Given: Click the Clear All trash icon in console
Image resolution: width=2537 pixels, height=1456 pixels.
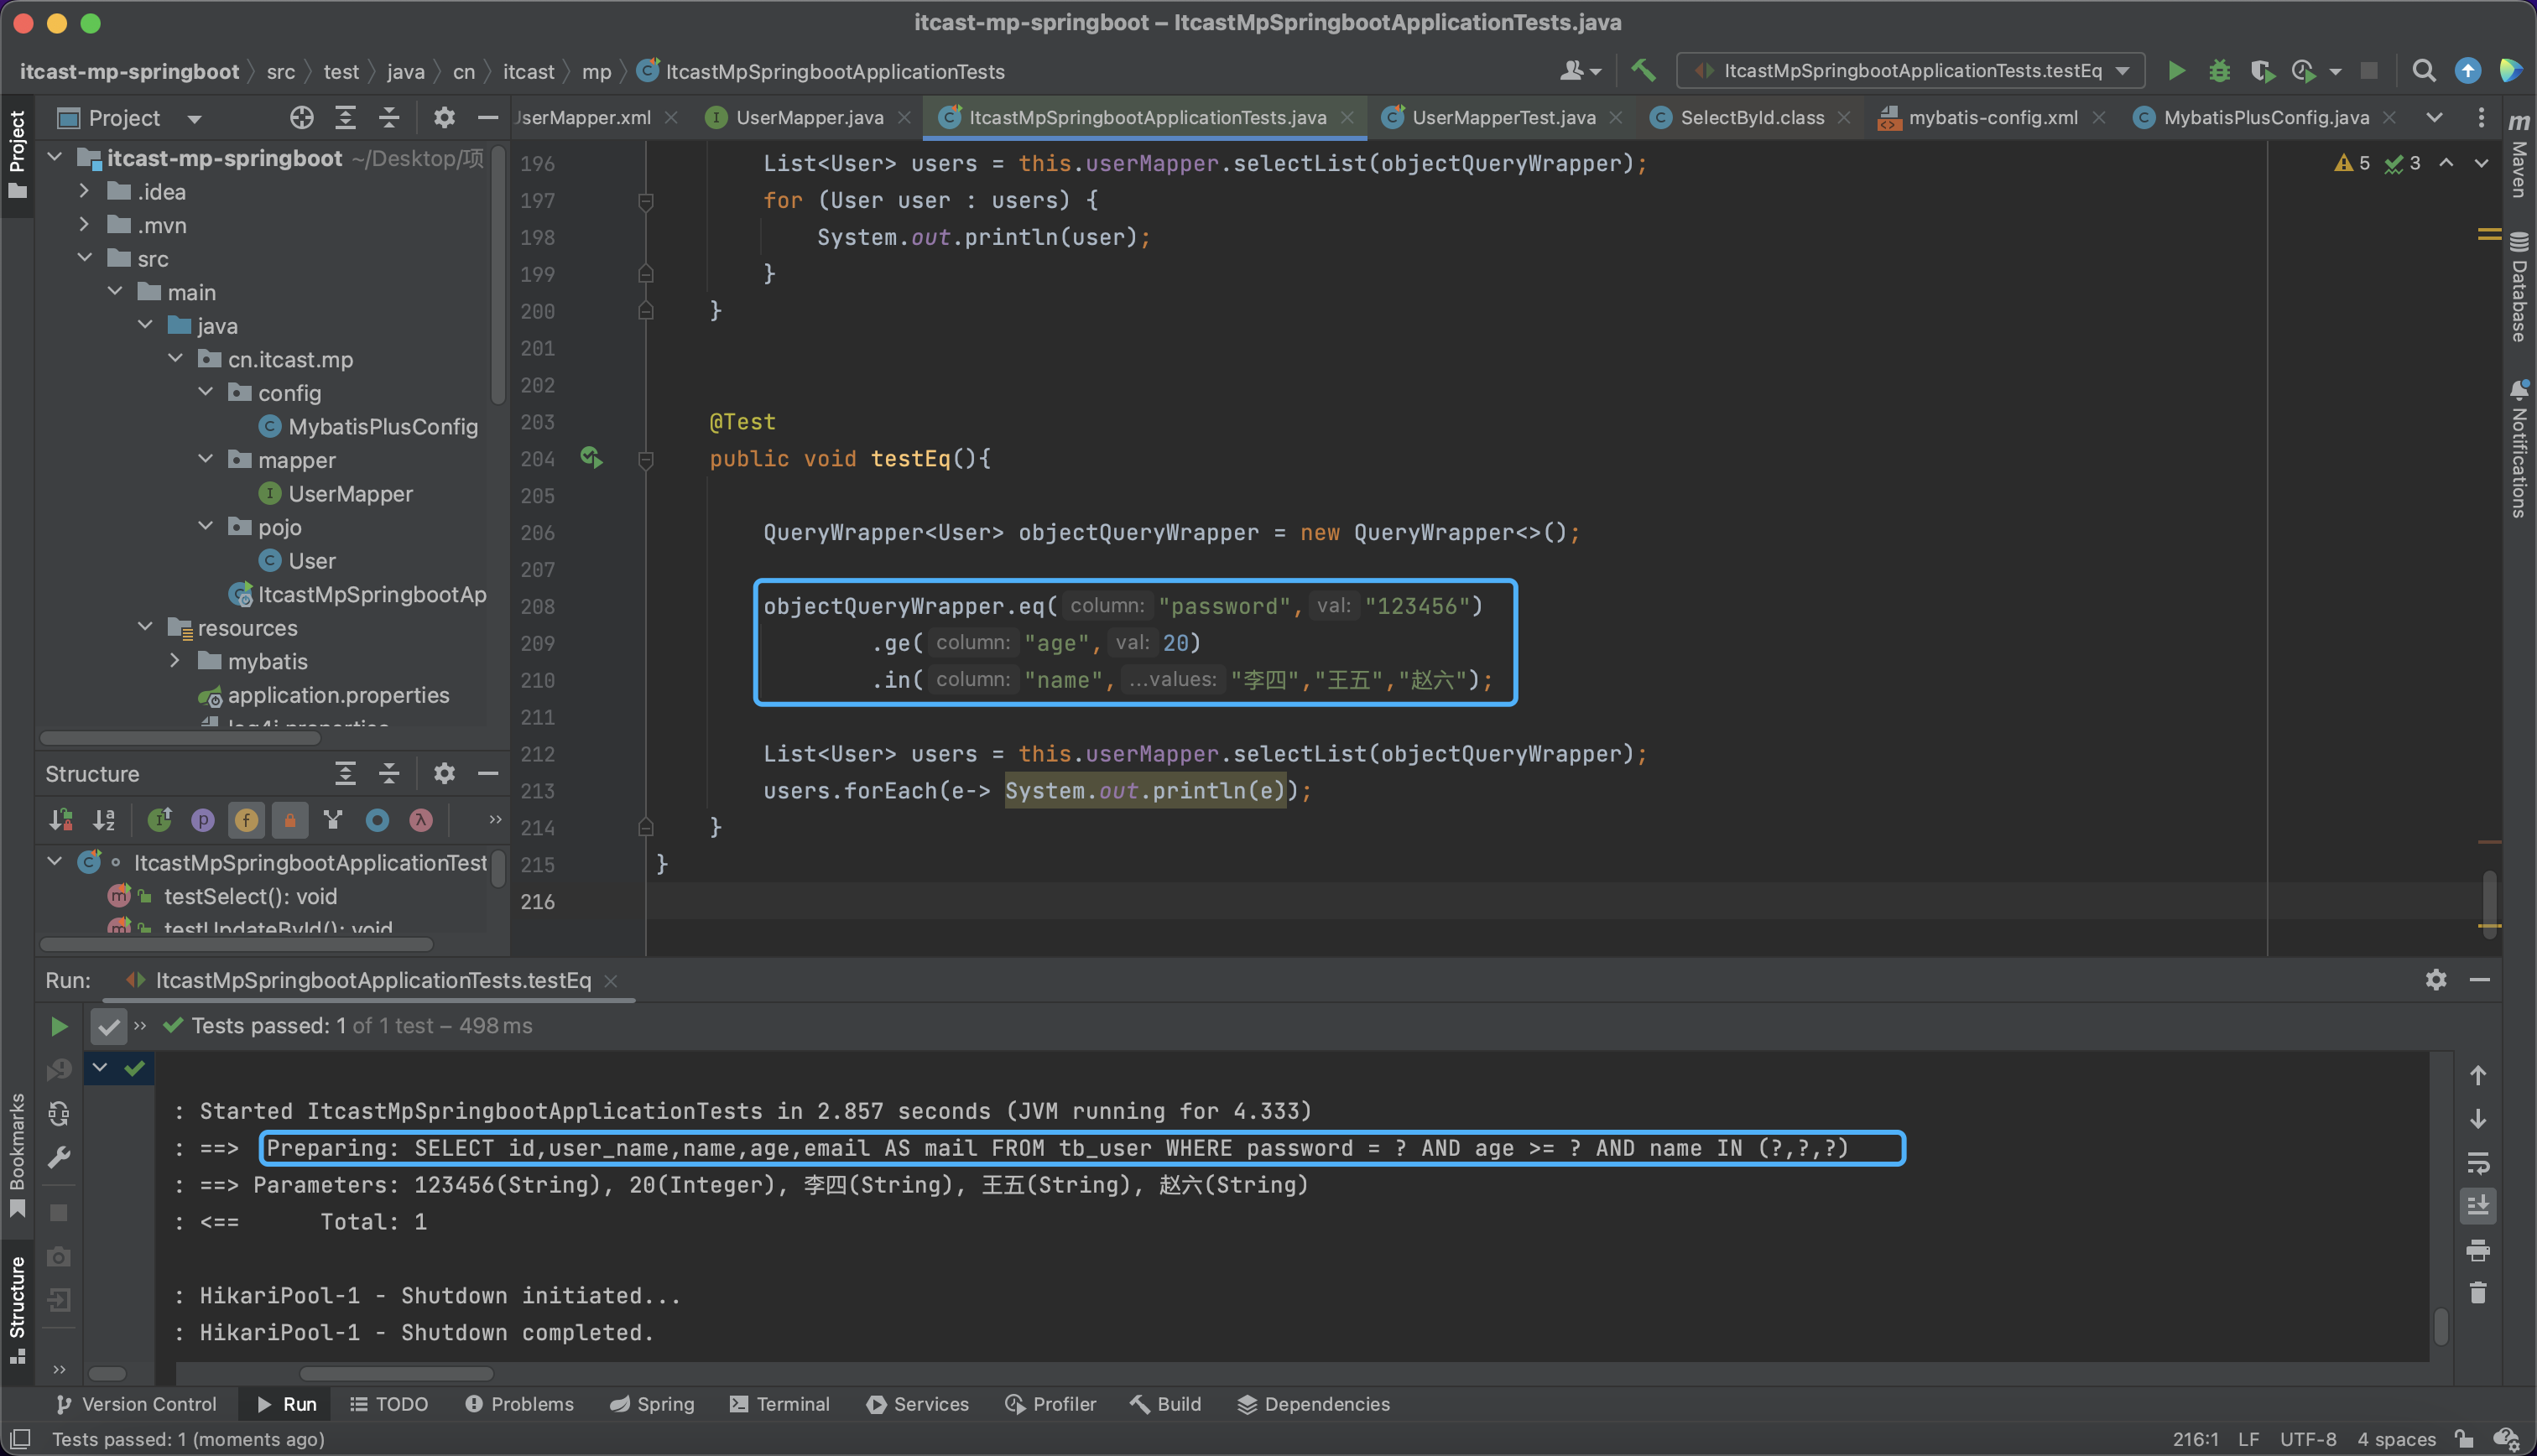Looking at the screenshot, I should tap(2477, 1293).
